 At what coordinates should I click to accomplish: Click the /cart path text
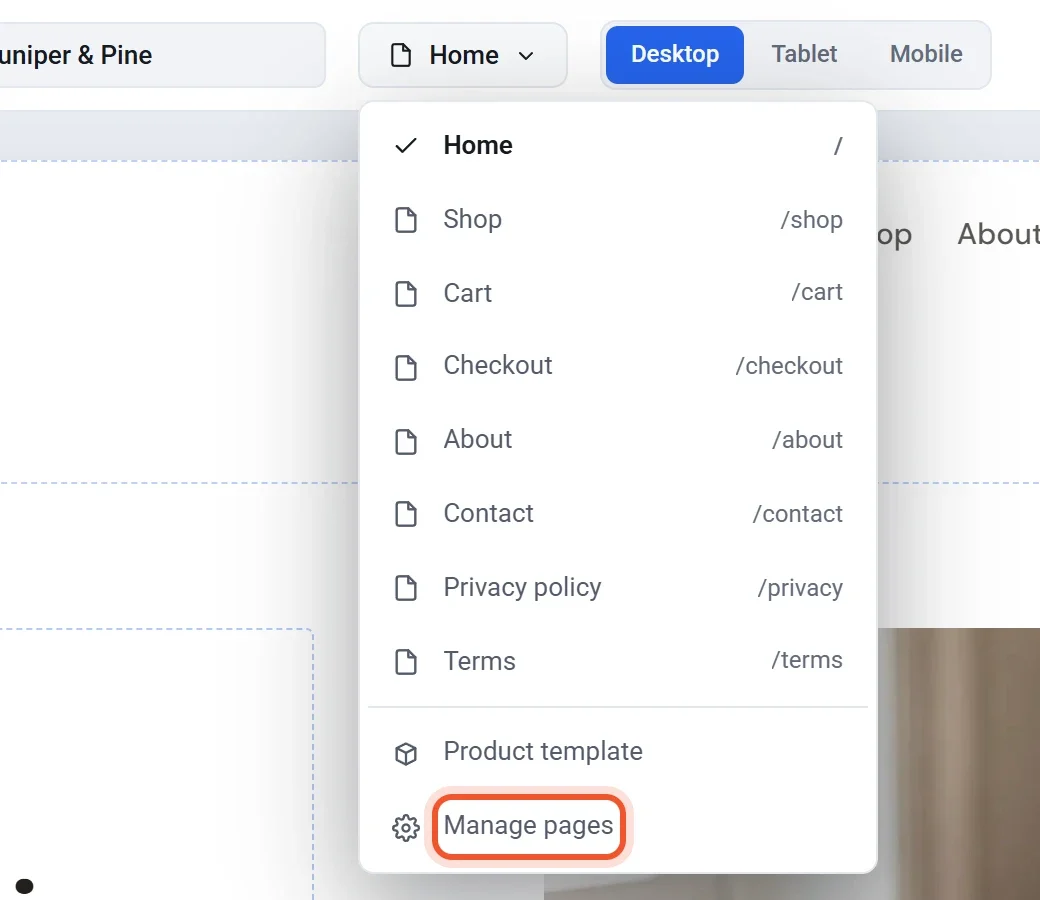[x=816, y=292]
